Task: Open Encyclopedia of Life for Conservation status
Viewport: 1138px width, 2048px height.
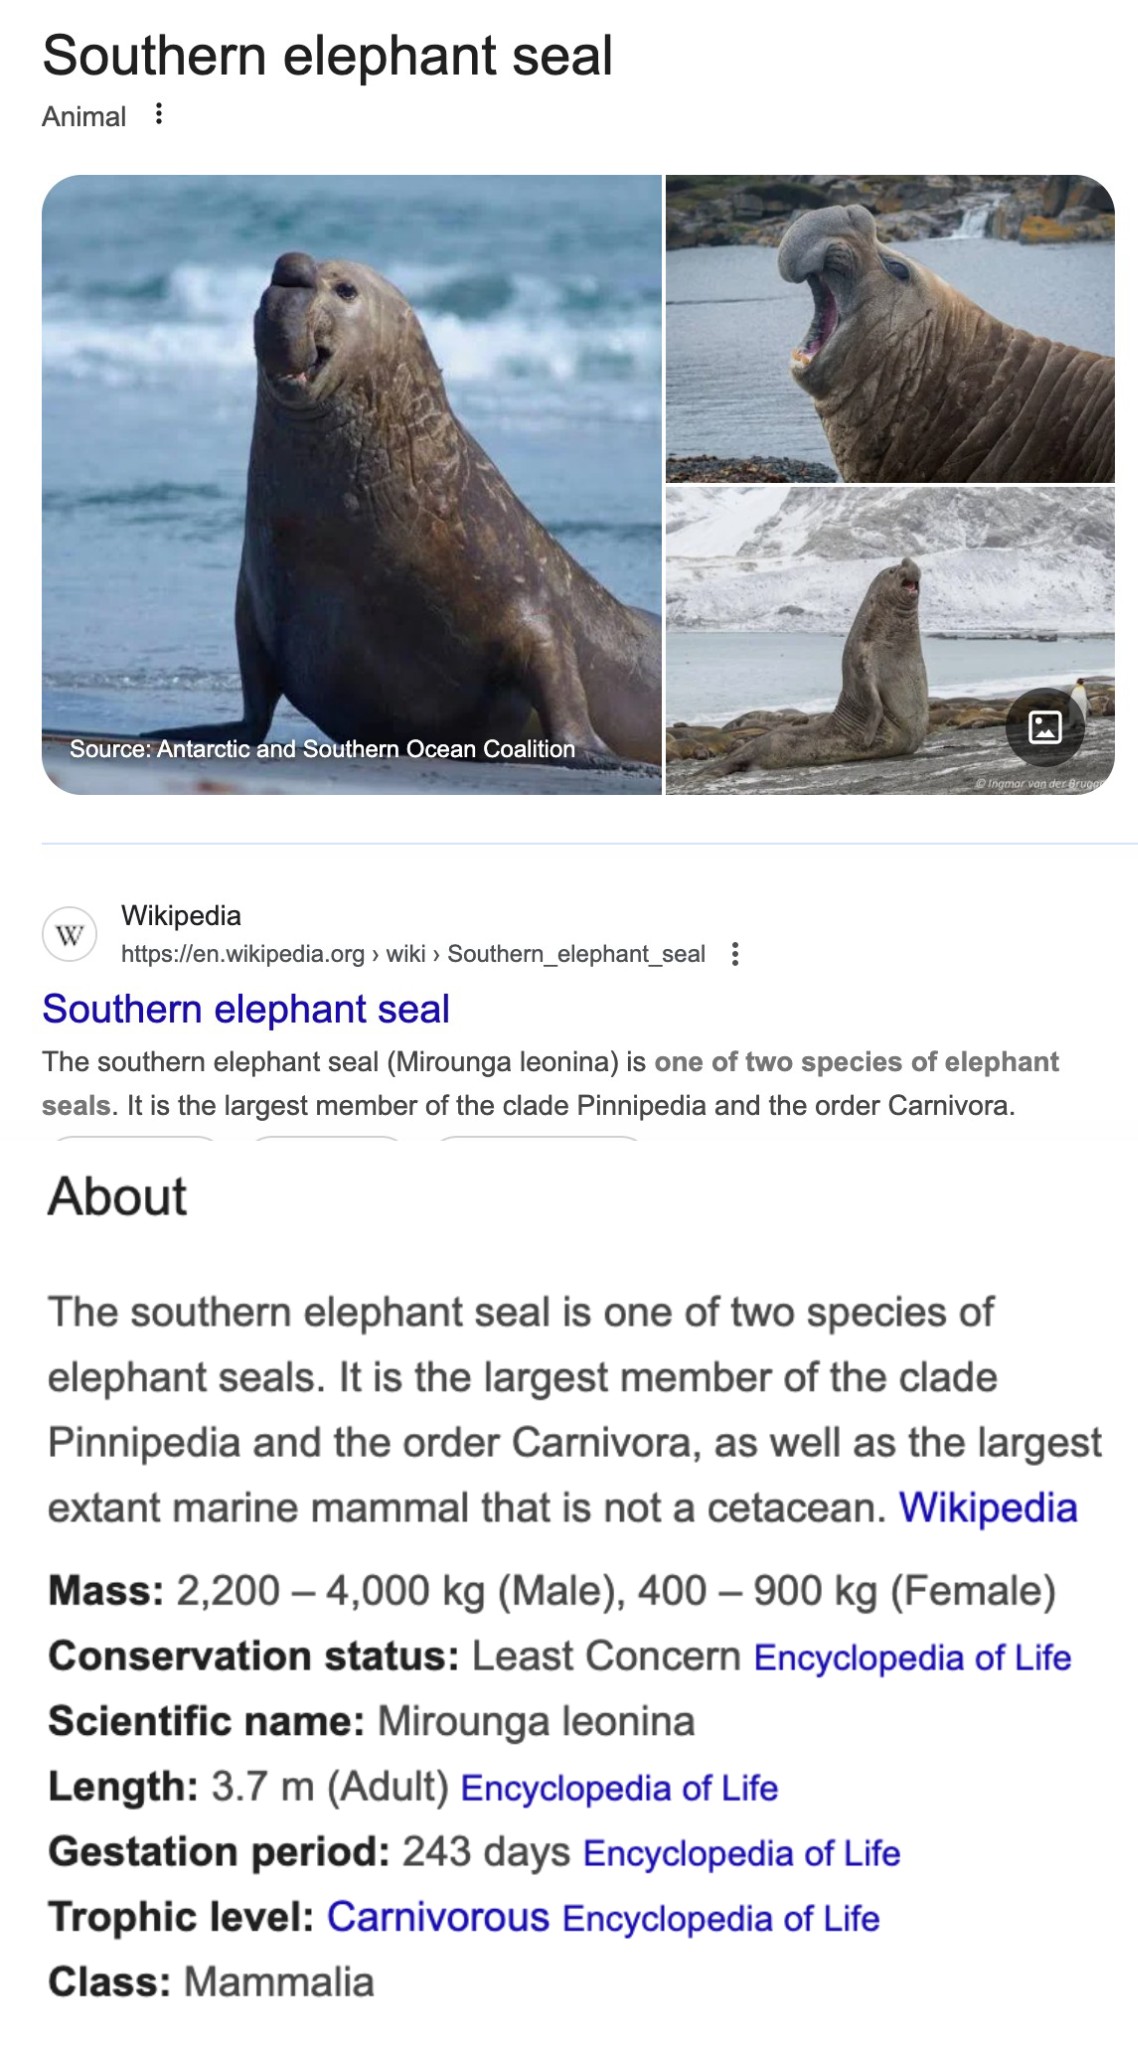Action: [x=912, y=1657]
